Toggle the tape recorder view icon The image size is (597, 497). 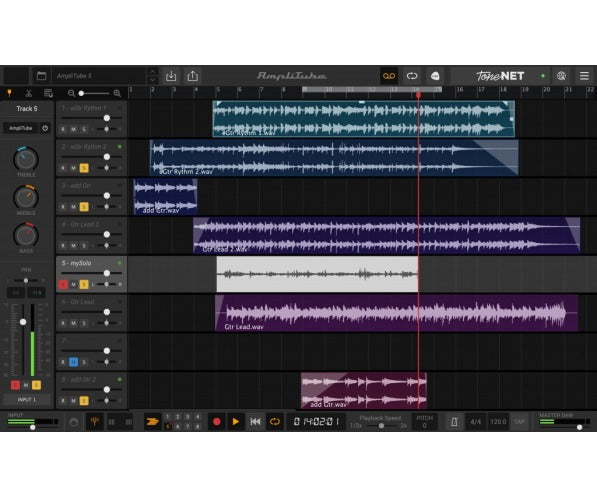[x=389, y=76]
